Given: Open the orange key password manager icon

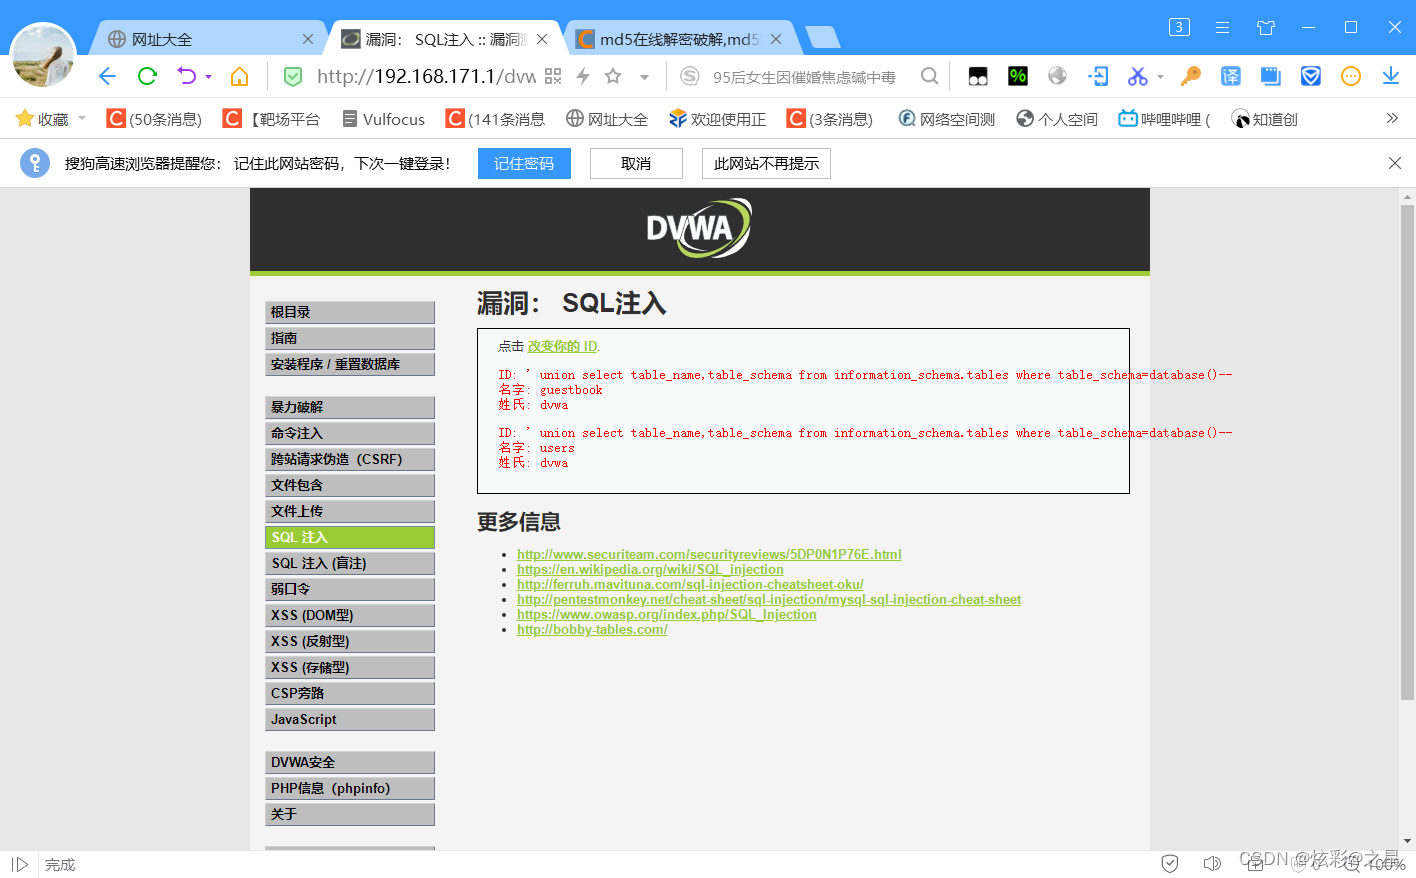Looking at the screenshot, I should 1190,76.
